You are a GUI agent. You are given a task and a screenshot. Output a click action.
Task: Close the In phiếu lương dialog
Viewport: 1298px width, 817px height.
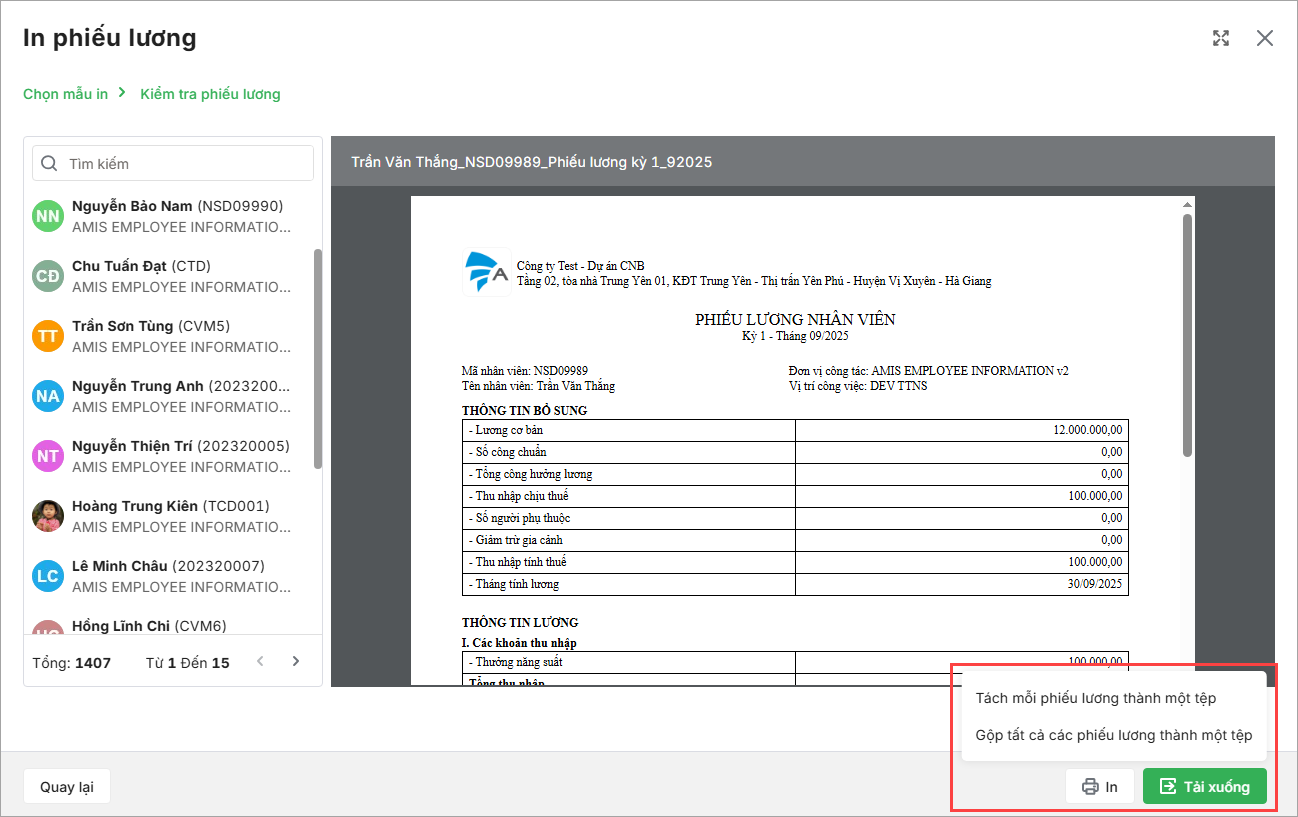click(1265, 38)
